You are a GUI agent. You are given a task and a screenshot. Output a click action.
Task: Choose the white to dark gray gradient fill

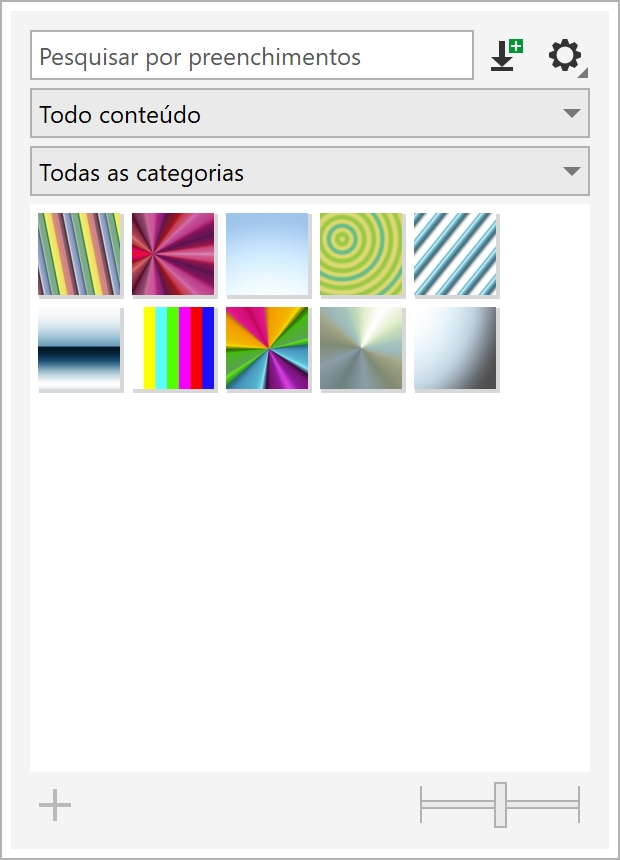click(455, 348)
